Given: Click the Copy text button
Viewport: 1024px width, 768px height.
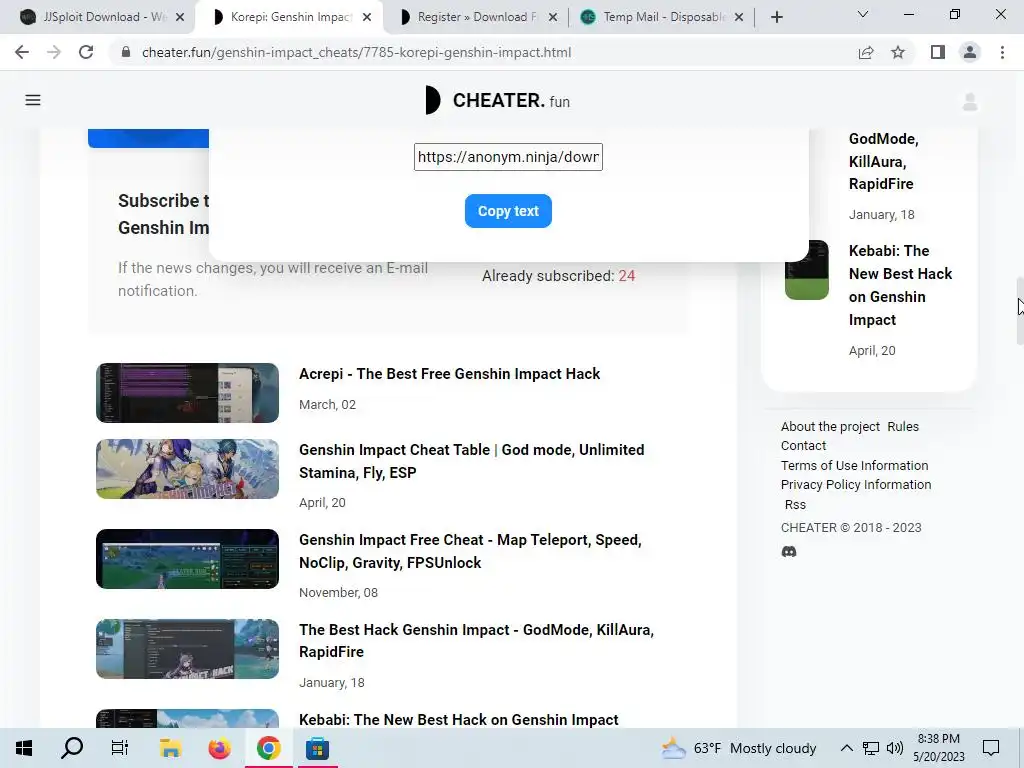Looking at the screenshot, I should click(x=508, y=211).
